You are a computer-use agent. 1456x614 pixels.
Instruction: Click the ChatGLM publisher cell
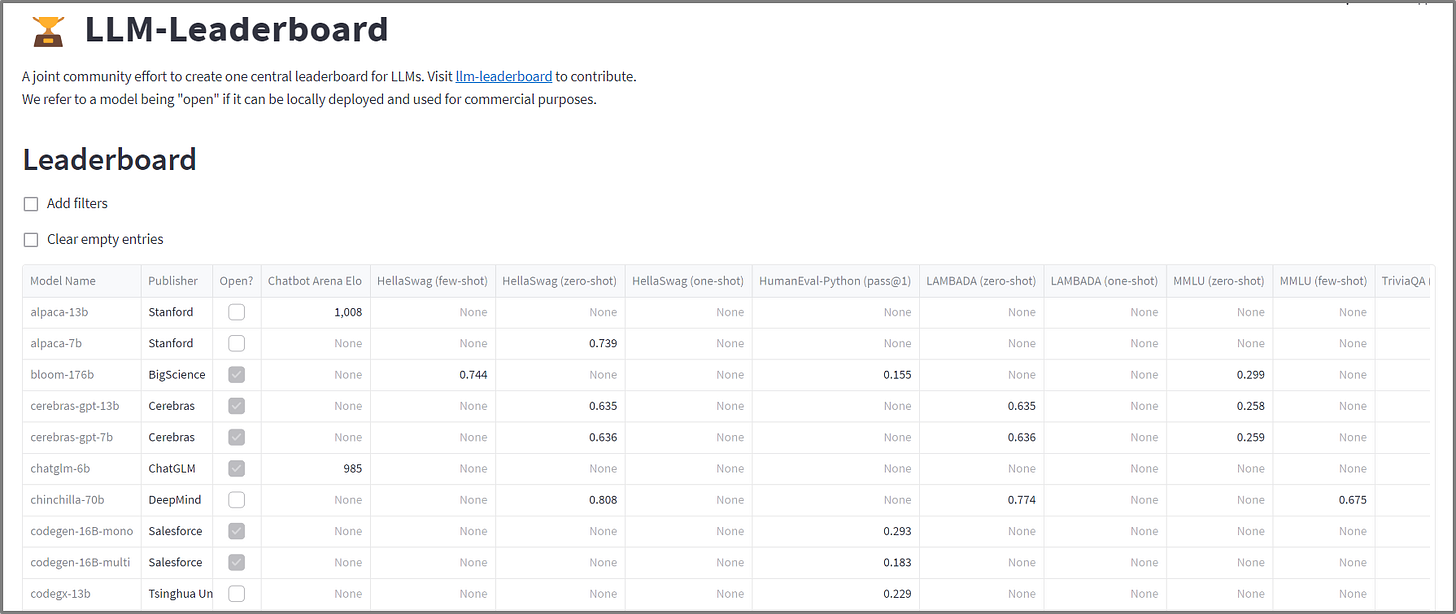(176, 468)
